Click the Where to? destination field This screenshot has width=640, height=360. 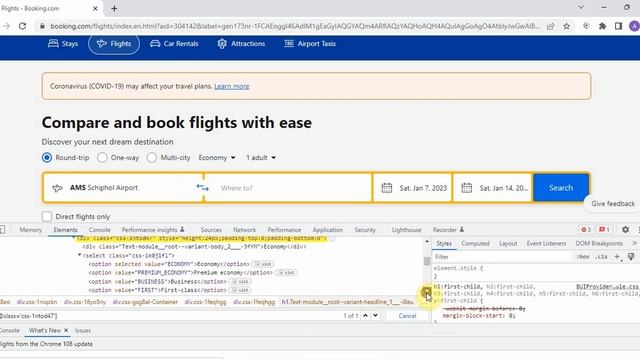click(x=288, y=188)
